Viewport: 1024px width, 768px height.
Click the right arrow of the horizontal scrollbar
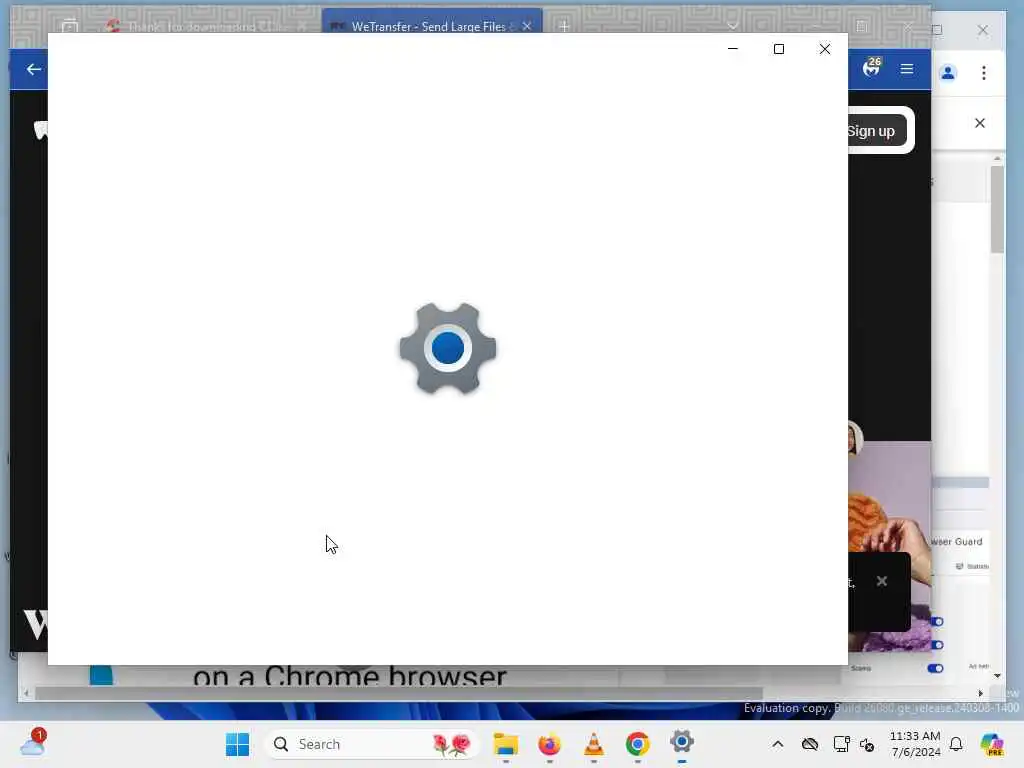(x=980, y=694)
